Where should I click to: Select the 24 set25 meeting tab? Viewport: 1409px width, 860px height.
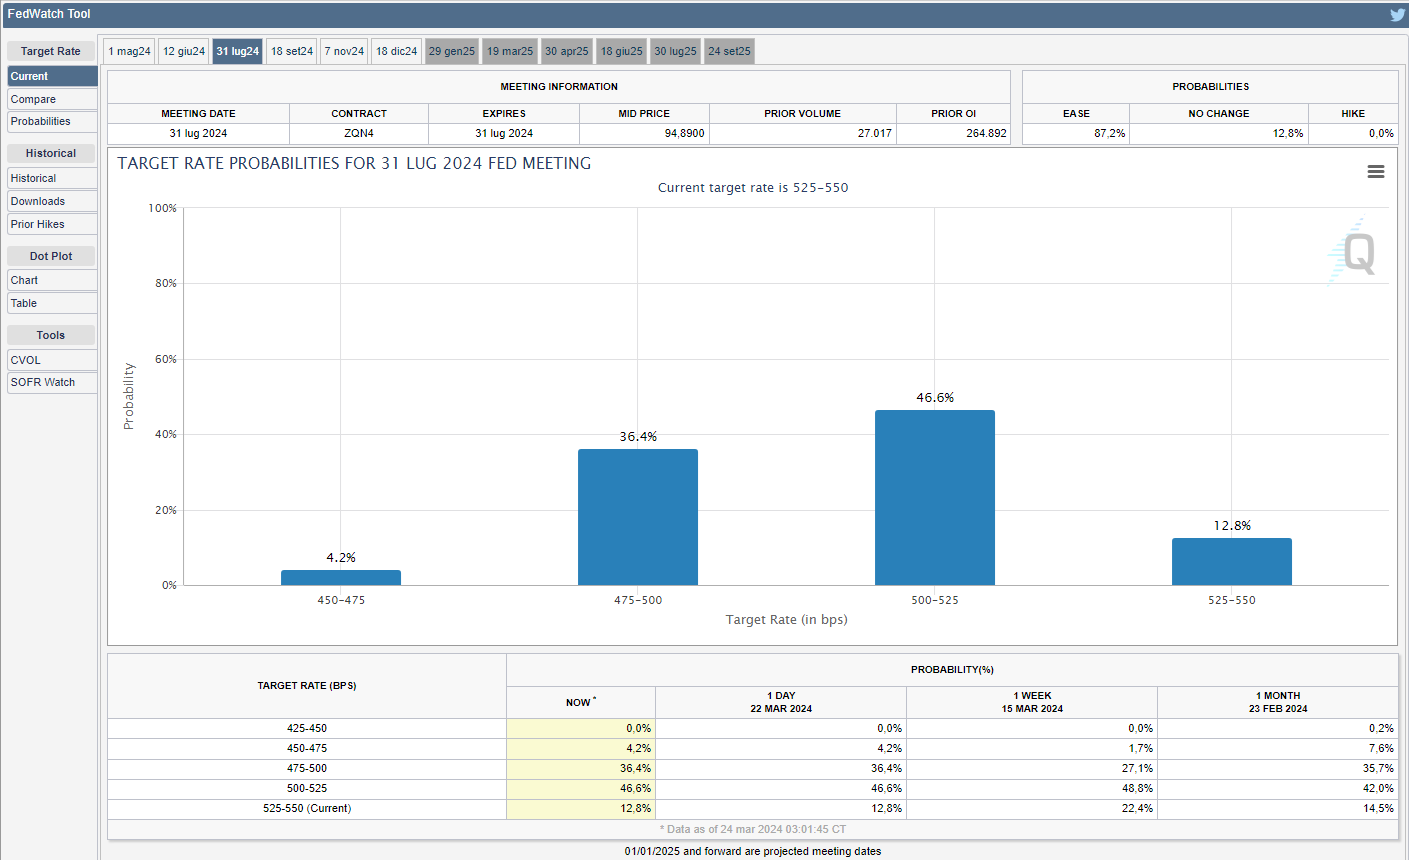coord(729,51)
